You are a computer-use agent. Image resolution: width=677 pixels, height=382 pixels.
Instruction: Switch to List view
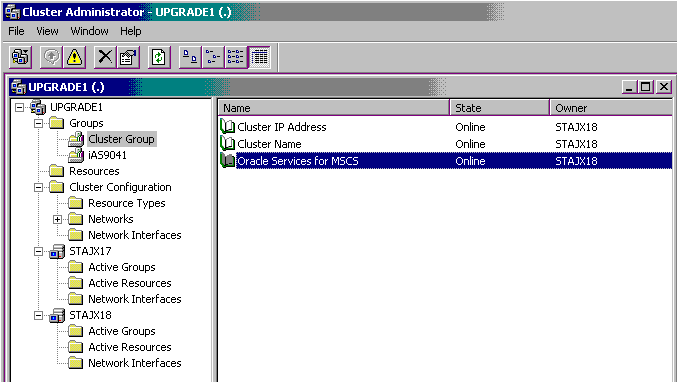coord(236,57)
